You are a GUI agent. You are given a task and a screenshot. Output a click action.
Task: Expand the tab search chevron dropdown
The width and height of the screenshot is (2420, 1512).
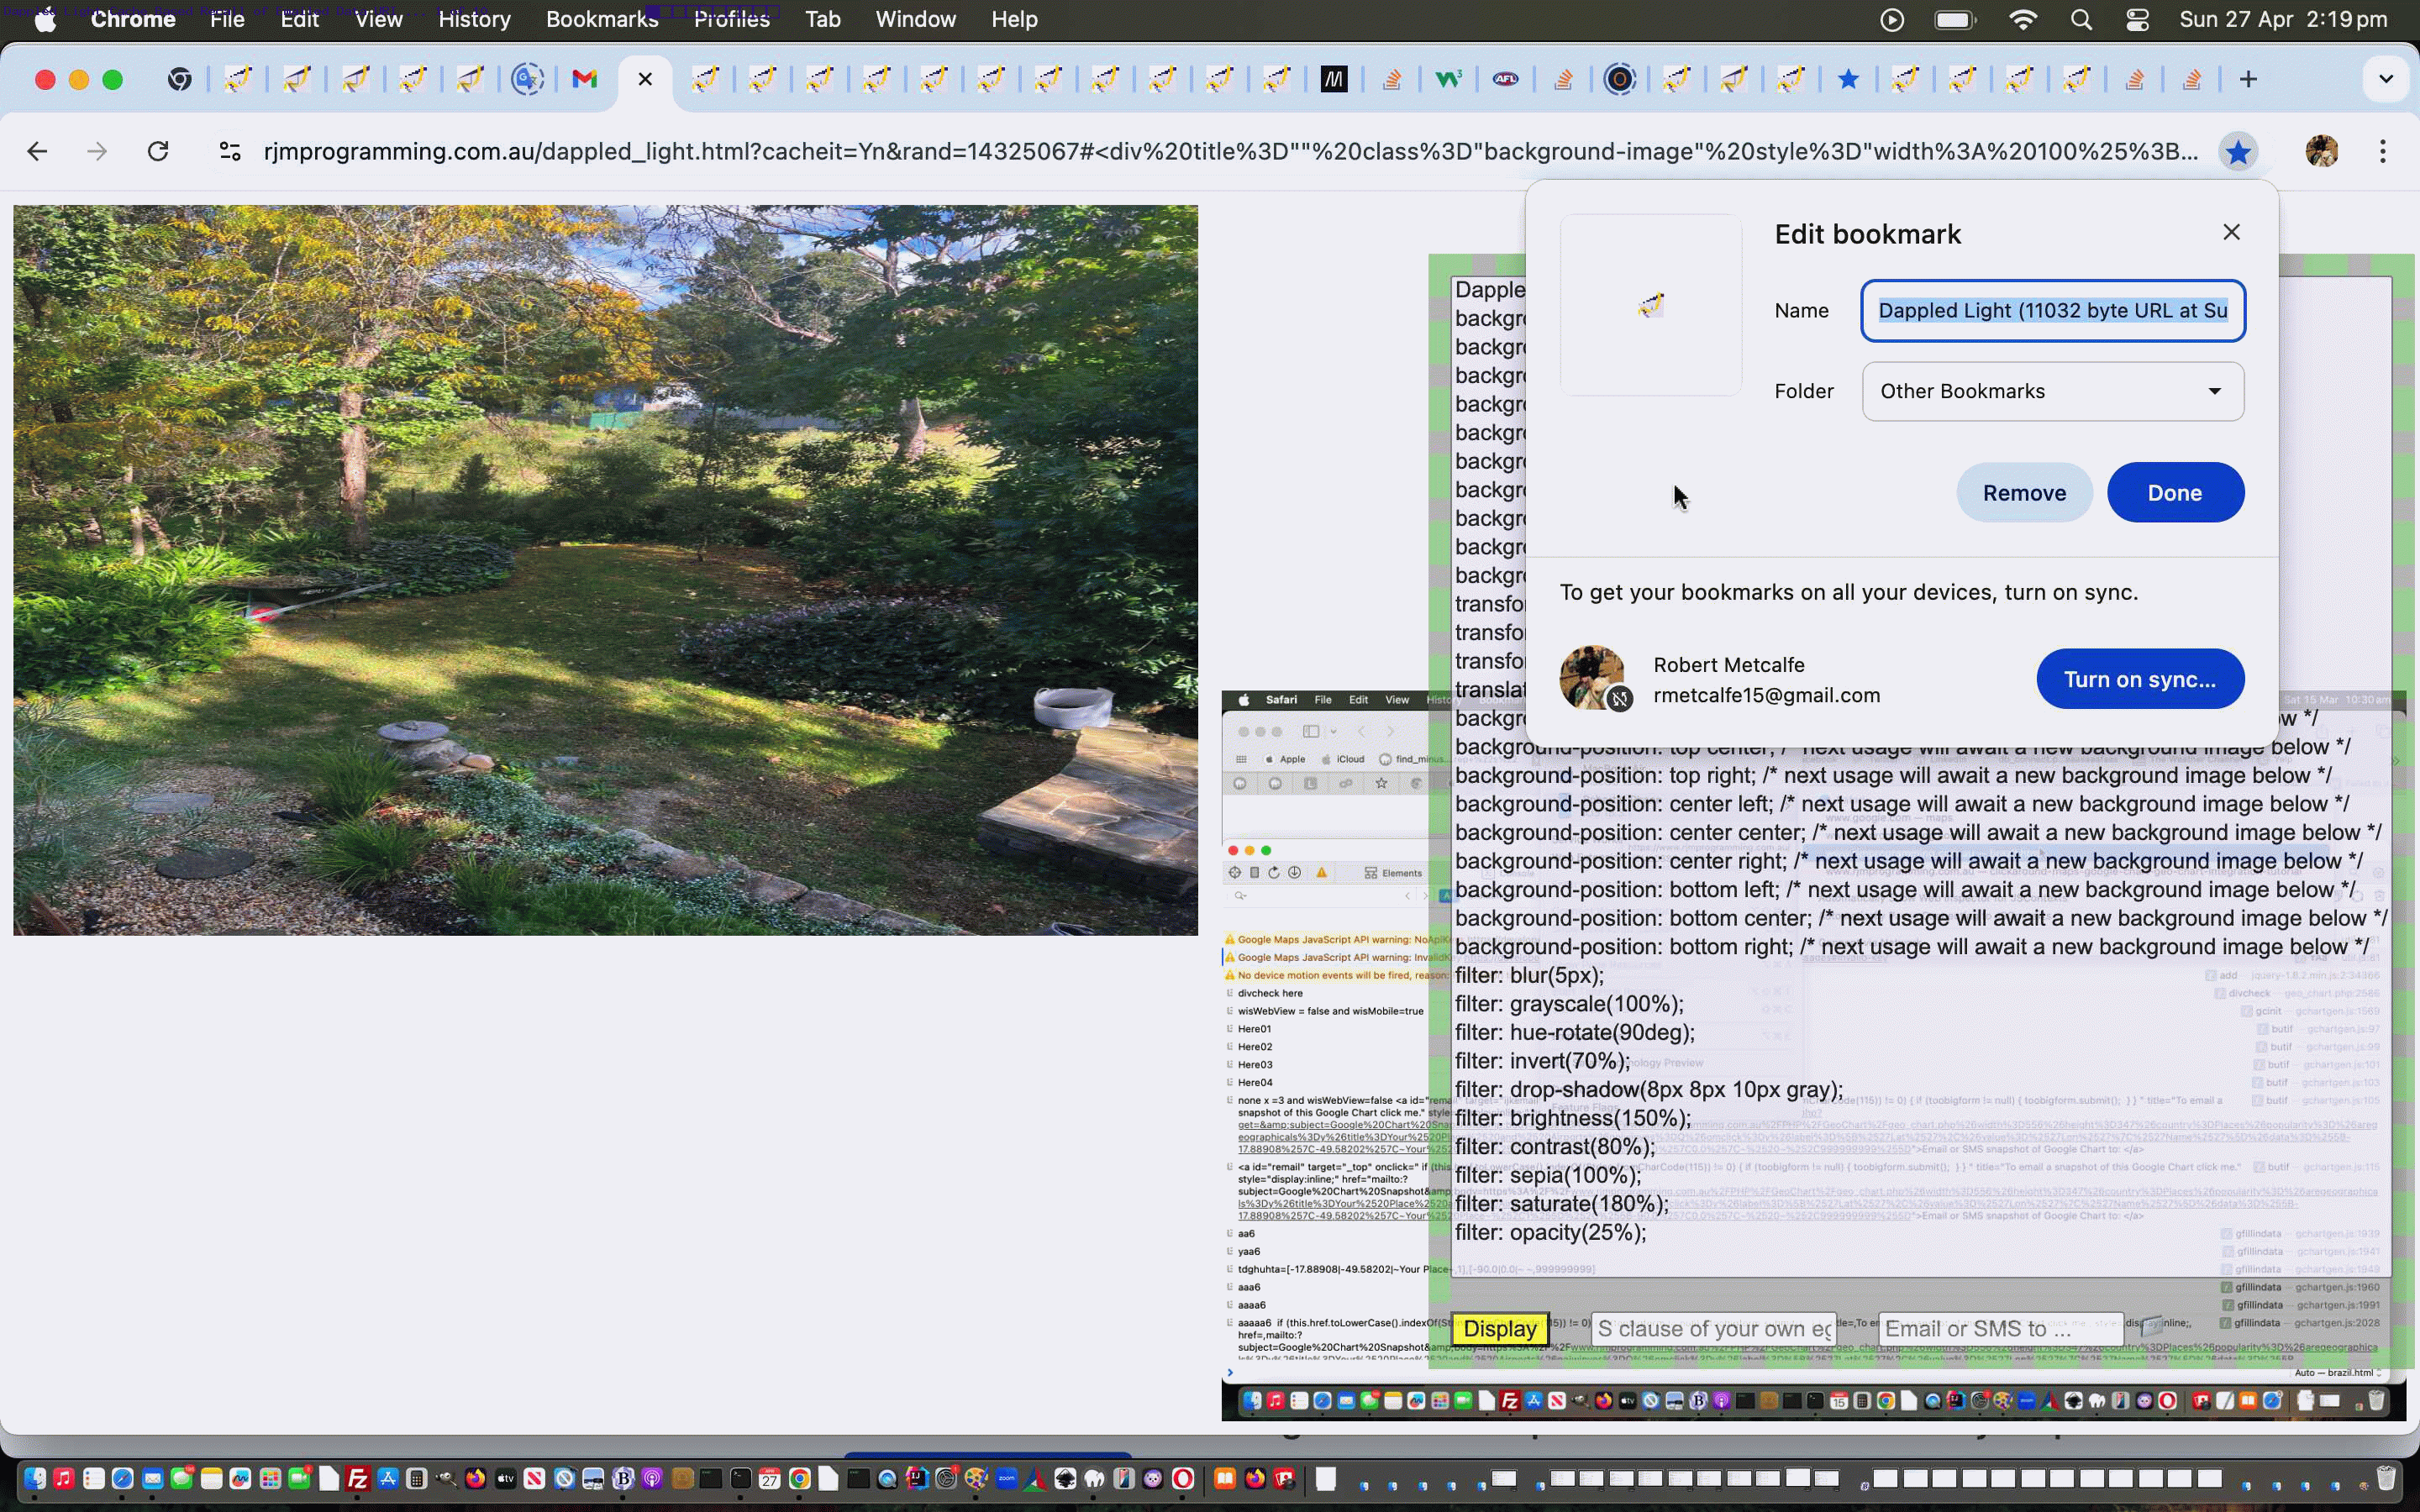[x=2386, y=79]
